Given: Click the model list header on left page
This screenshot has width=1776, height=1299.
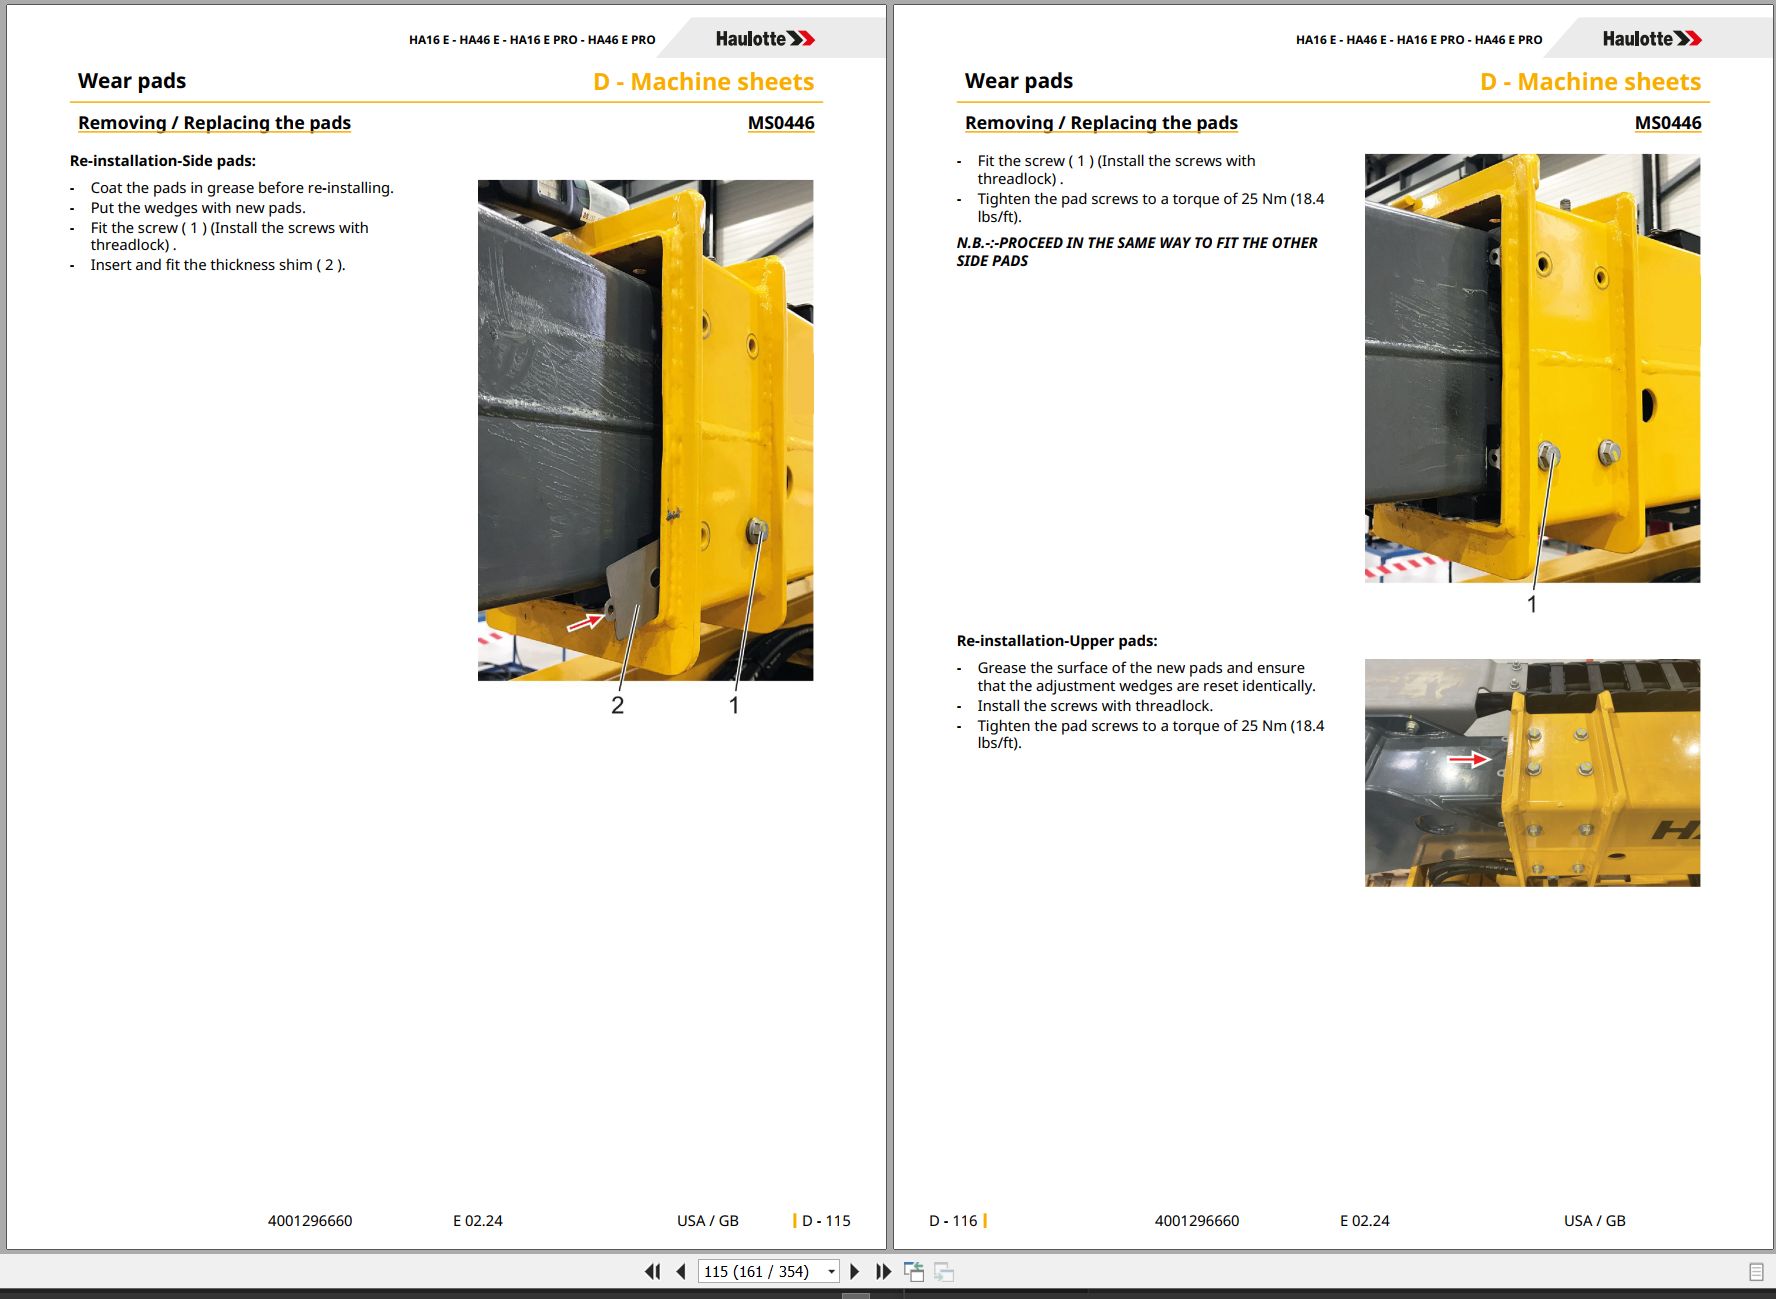Looking at the screenshot, I should tap(532, 40).
